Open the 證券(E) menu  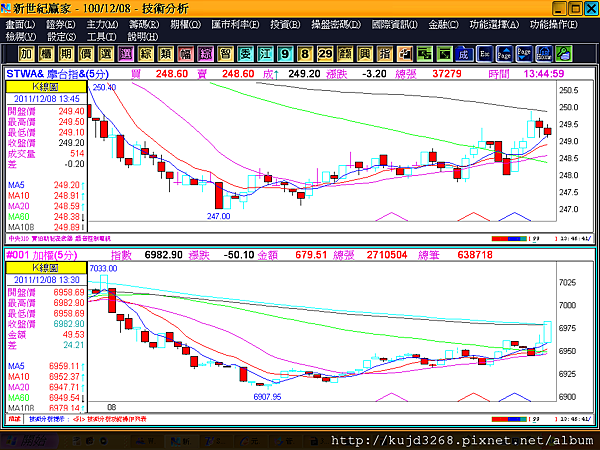[60, 24]
